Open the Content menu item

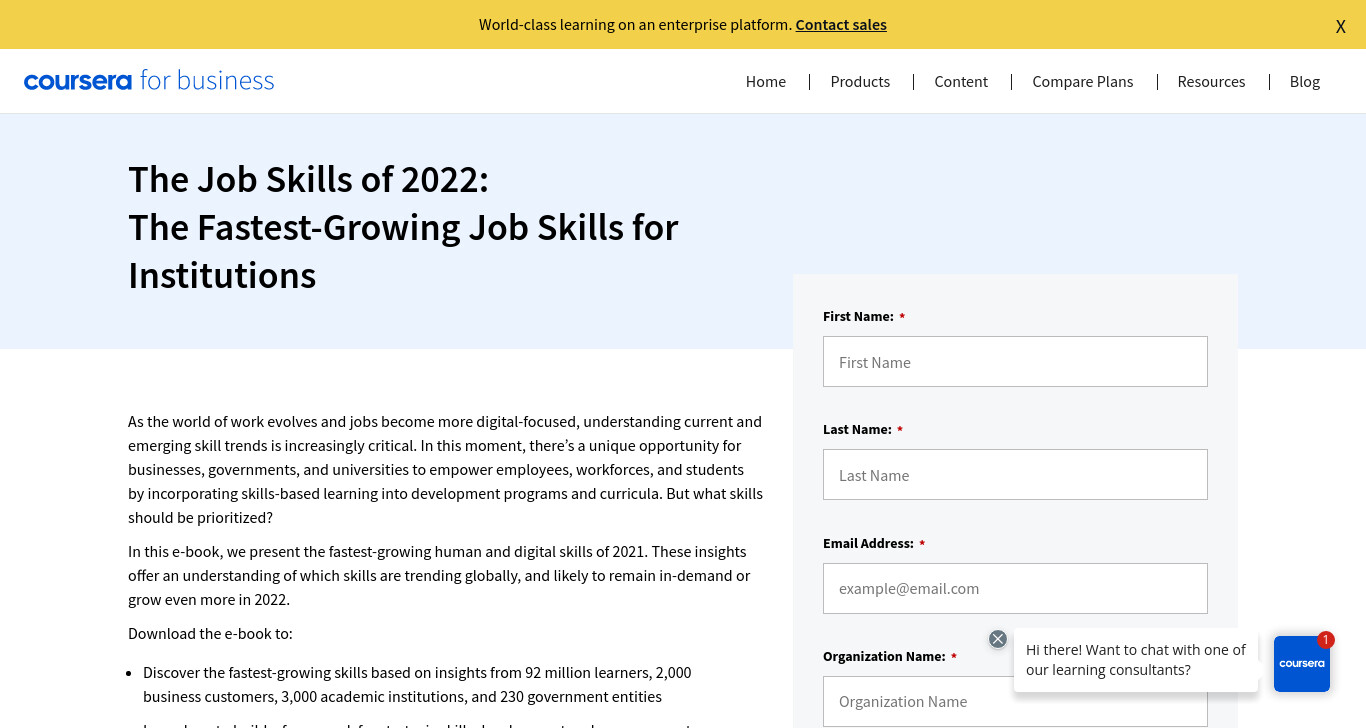[x=961, y=82]
